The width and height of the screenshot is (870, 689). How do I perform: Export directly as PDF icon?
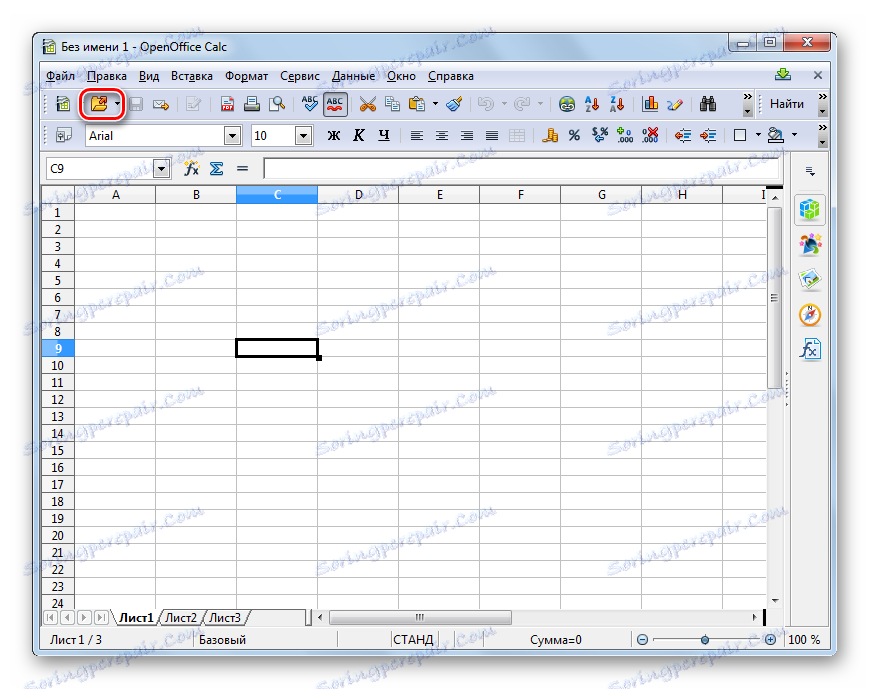click(227, 104)
